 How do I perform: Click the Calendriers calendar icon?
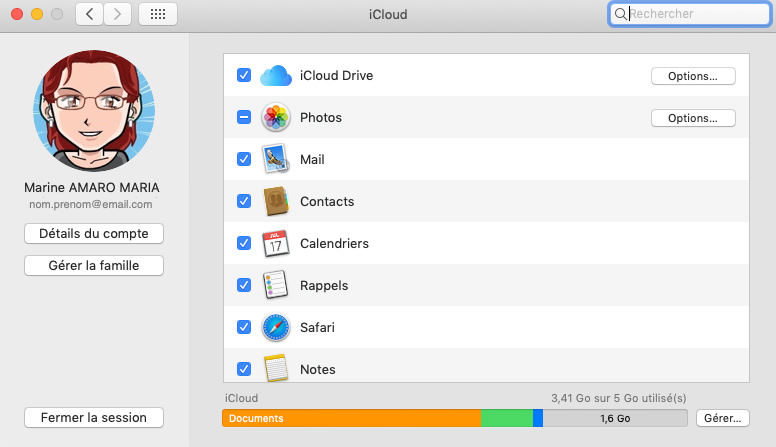click(276, 243)
